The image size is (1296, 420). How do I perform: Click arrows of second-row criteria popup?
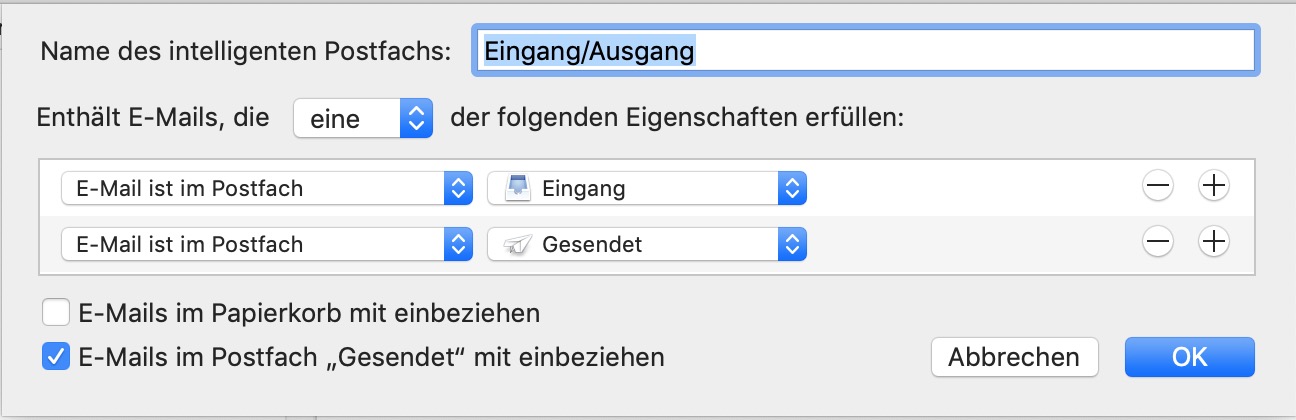pos(457,243)
